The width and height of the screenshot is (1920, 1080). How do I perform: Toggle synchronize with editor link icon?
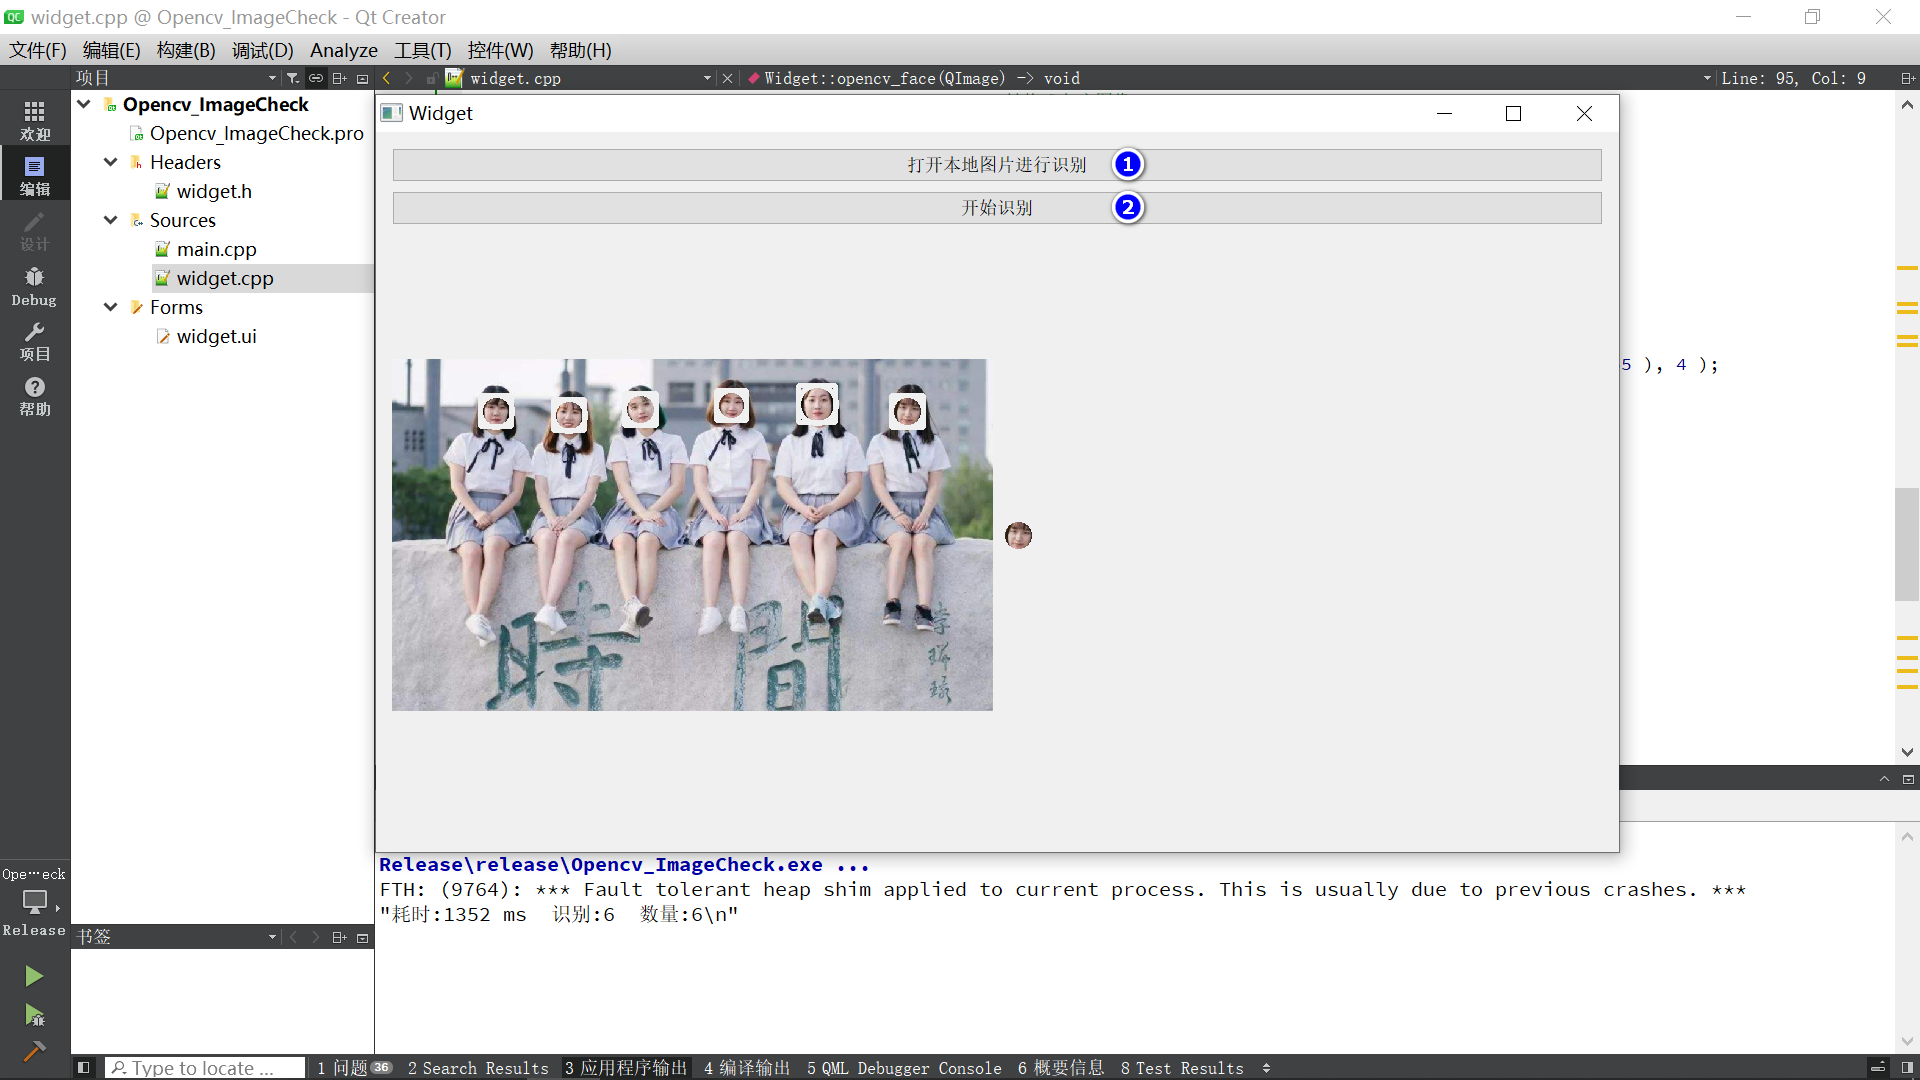tap(316, 78)
